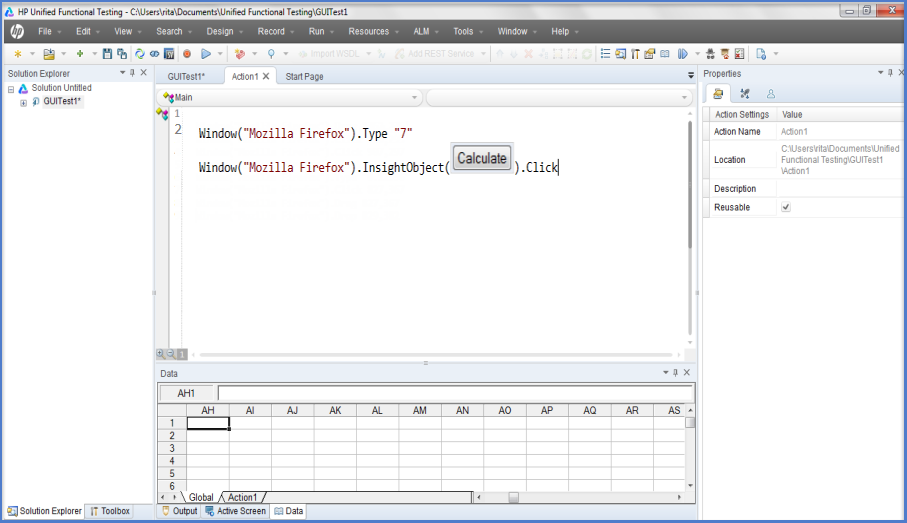This screenshot has width=907, height=523.
Task: Switch to the Toolbox bottom tab
Action: click(x=109, y=511)
